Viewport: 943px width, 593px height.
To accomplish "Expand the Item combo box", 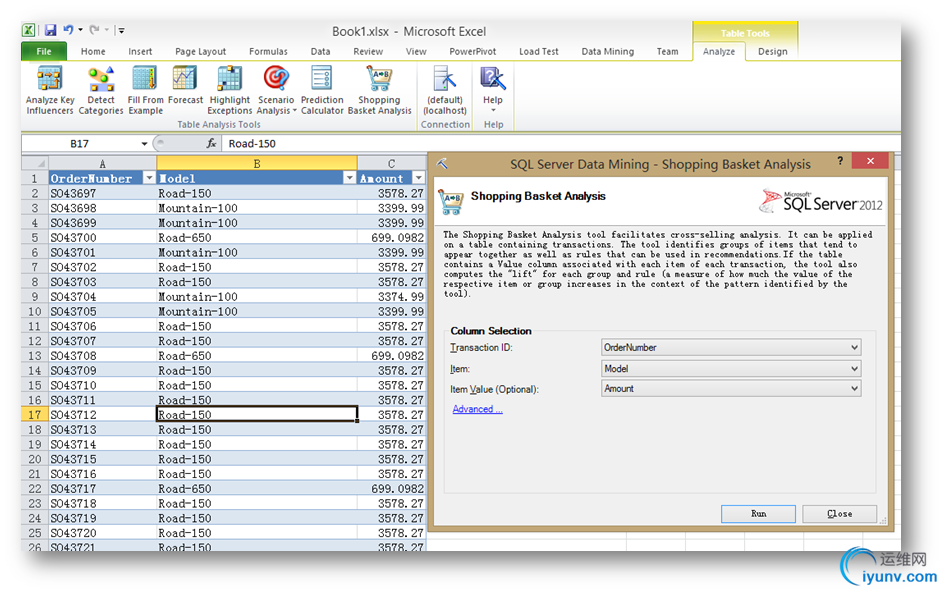I will tap(854, 369).
